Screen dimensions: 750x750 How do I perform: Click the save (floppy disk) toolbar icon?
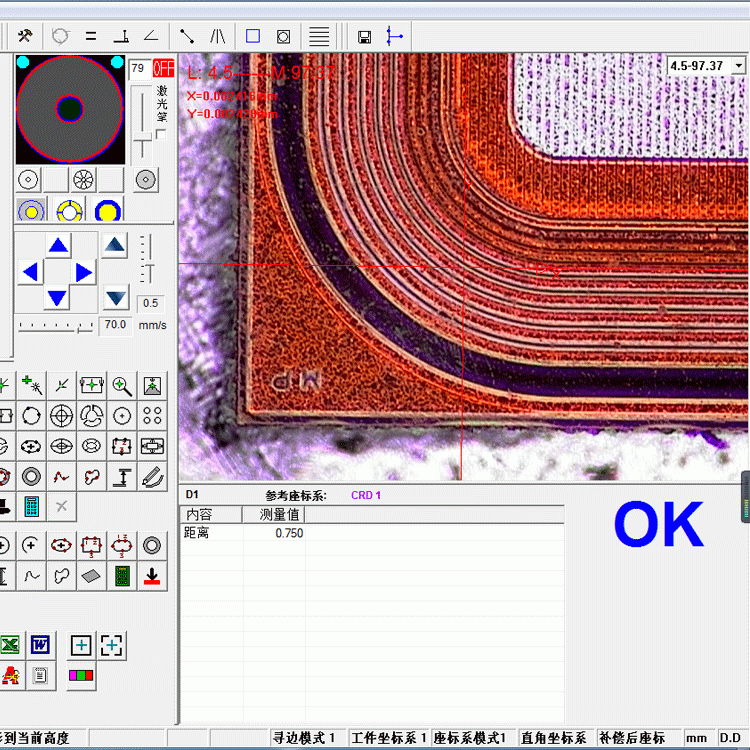click(365, 37)
